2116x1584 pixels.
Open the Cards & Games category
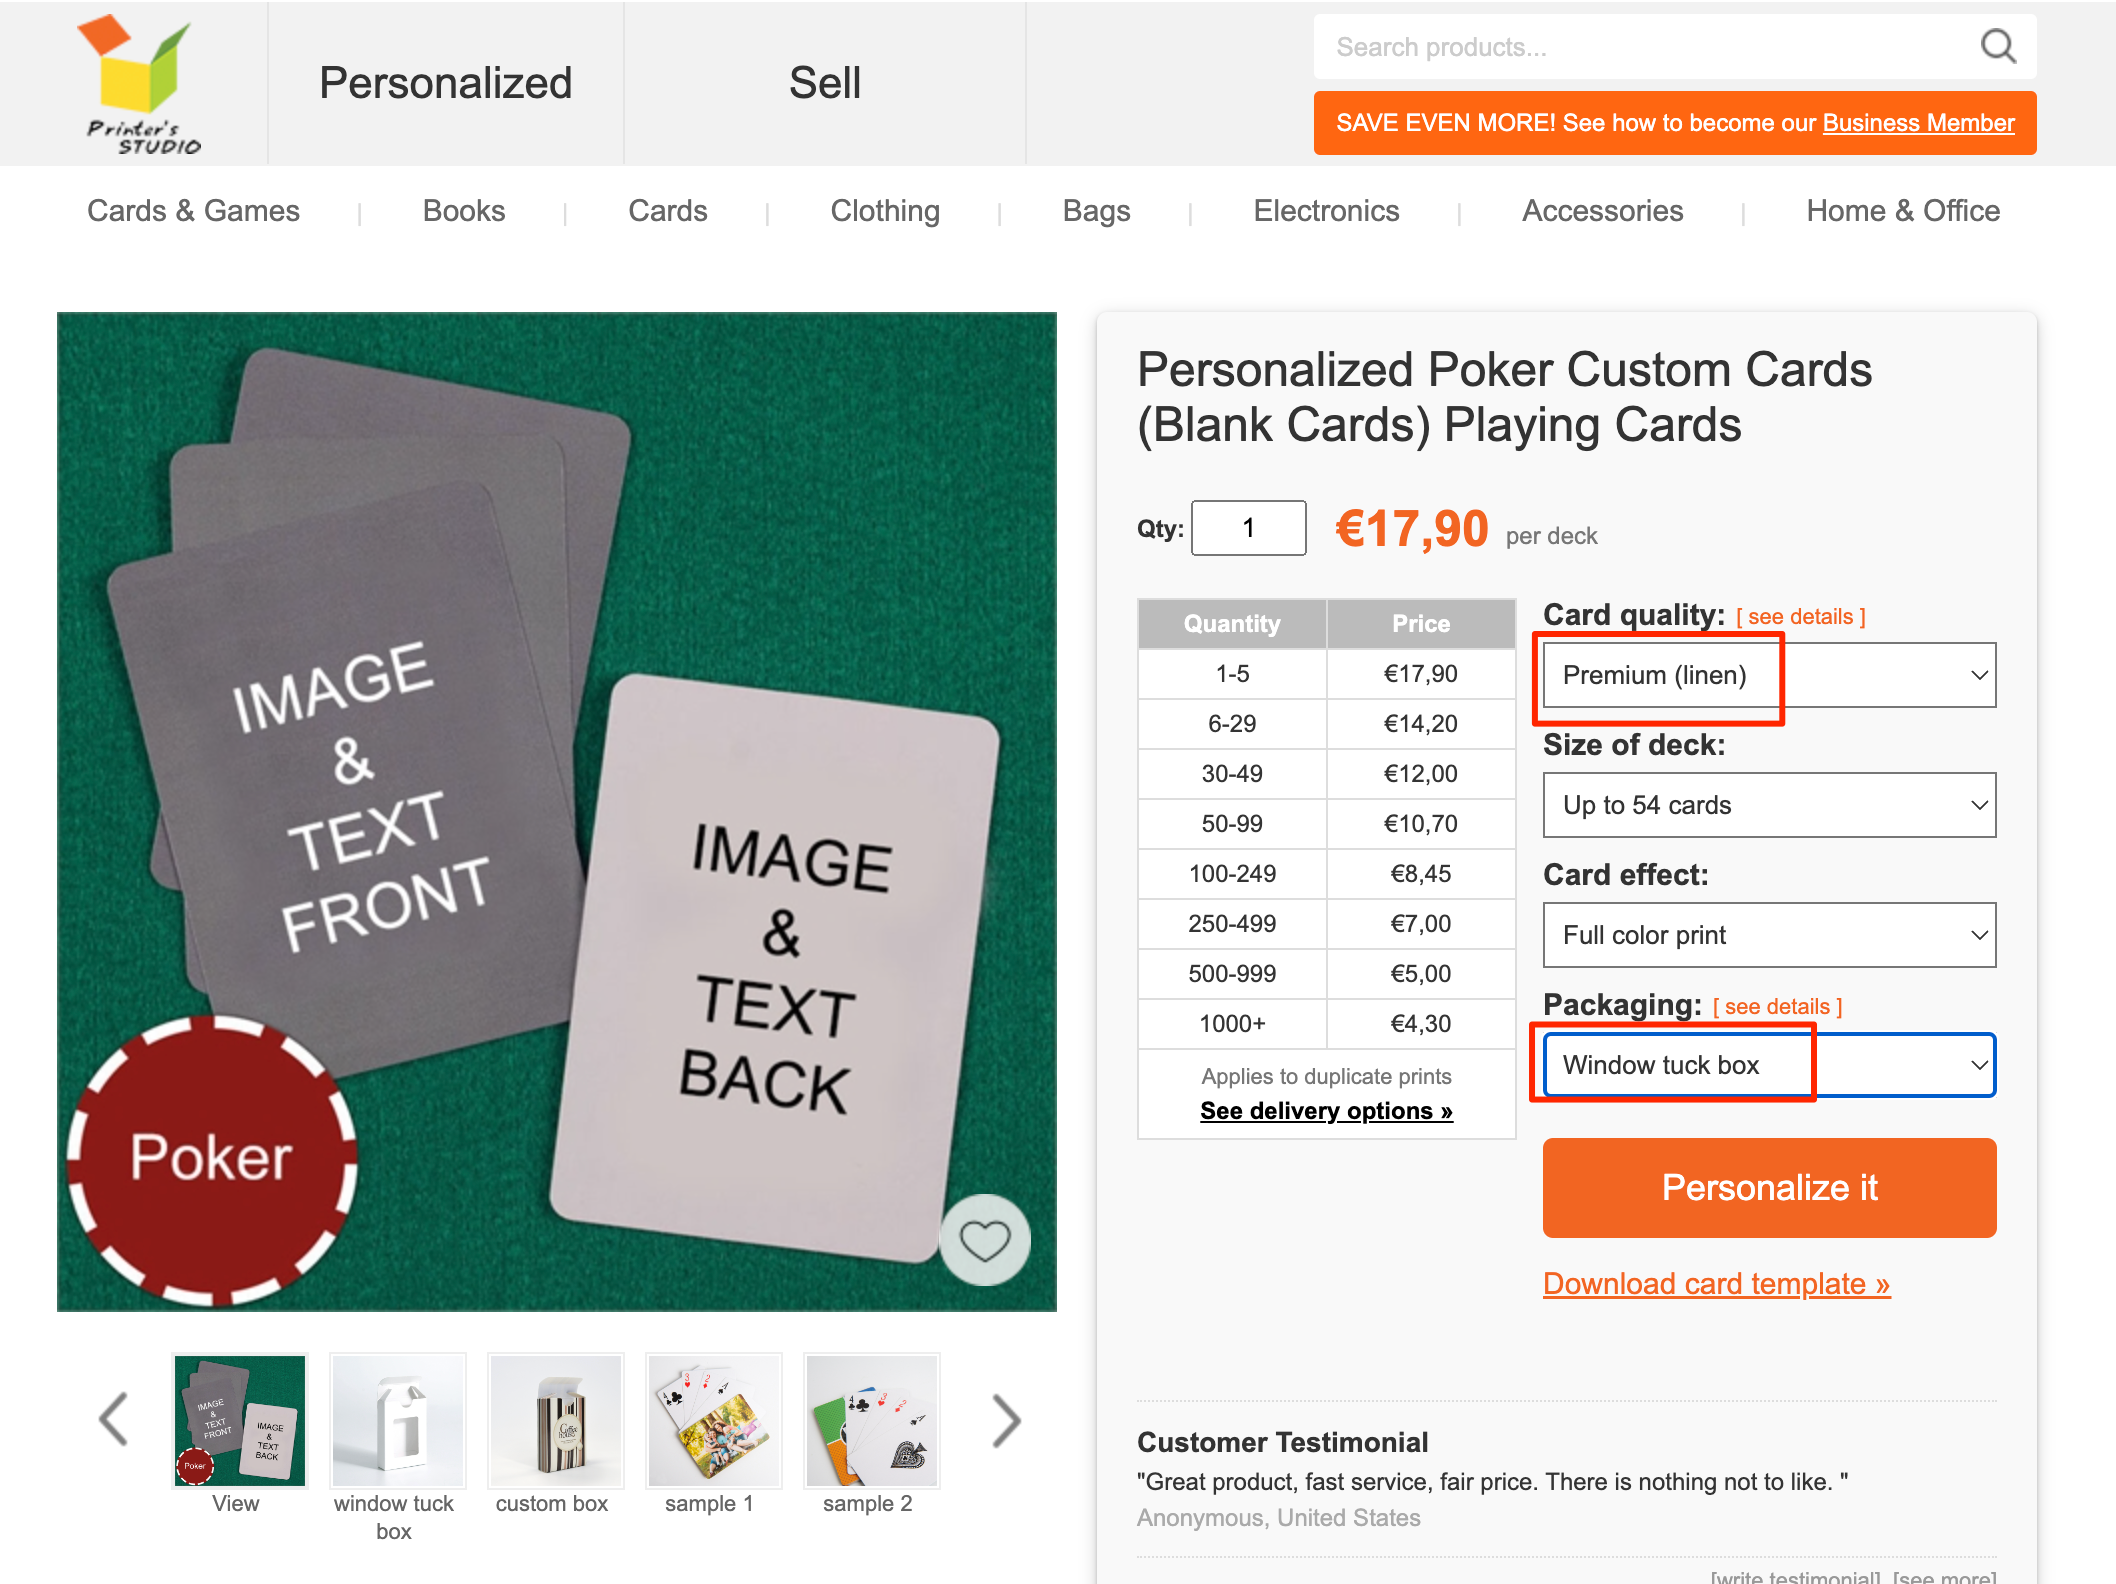(193, 211)
